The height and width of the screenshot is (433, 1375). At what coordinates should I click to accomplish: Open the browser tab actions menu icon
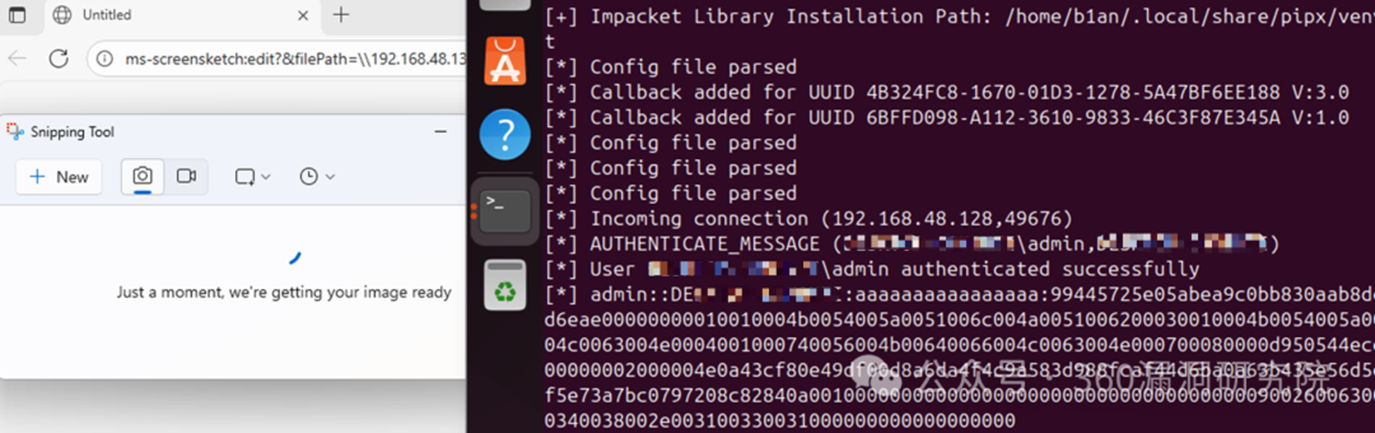coord(17,15)
